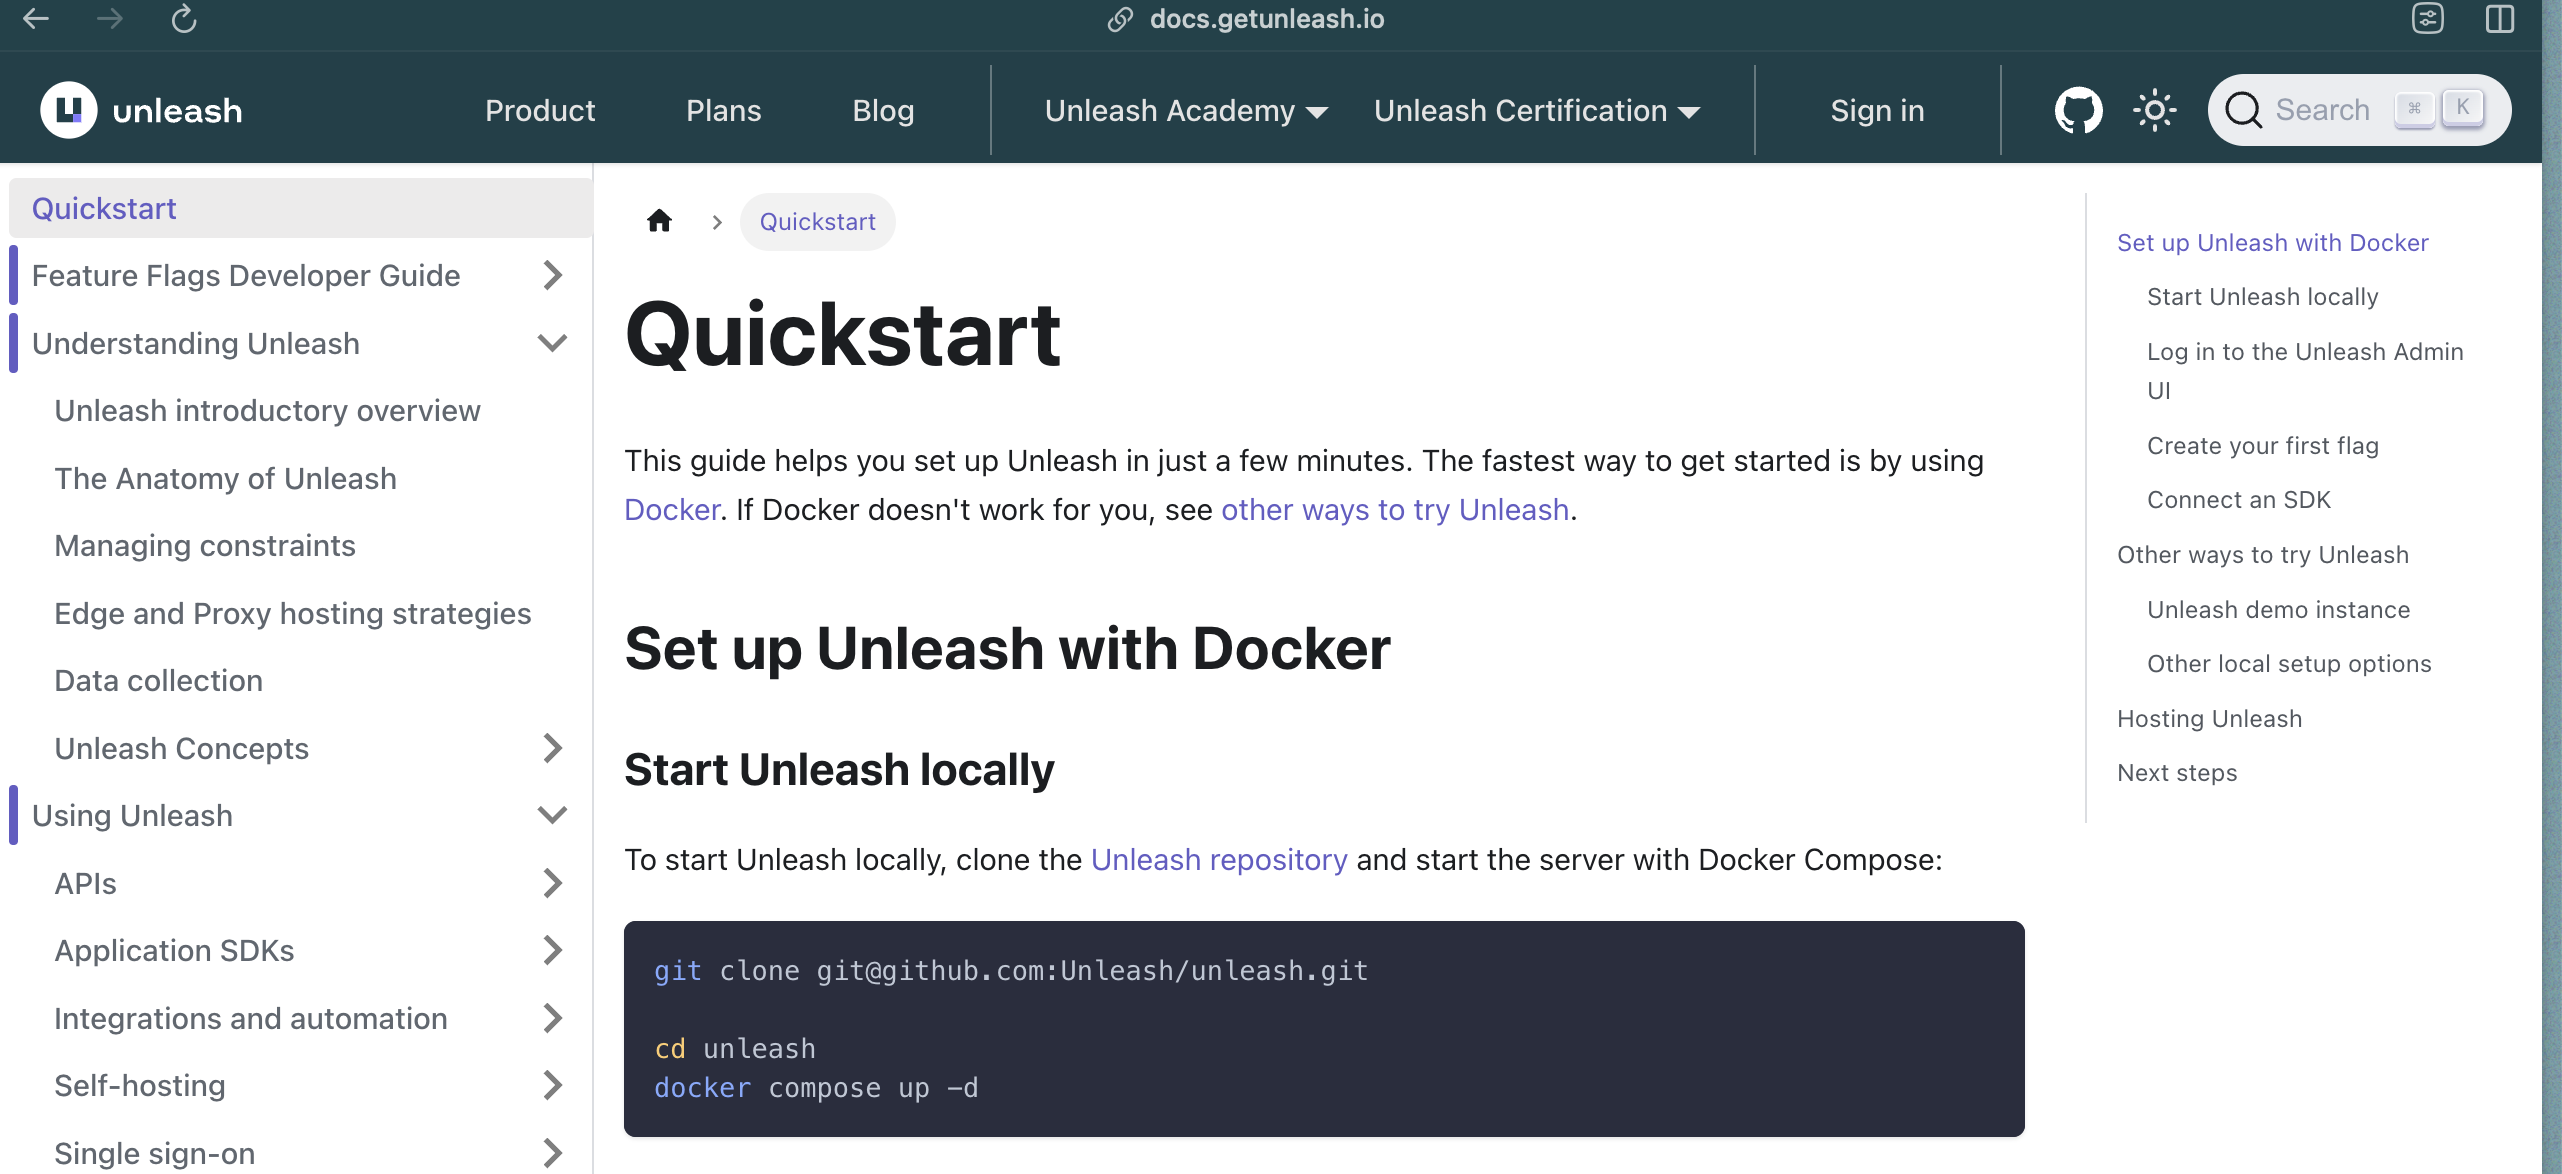Image resolution: width=2562 pixels, height=1174 pixels.
Task: Open the Blog menu item
Action: [x=882, y=110]
